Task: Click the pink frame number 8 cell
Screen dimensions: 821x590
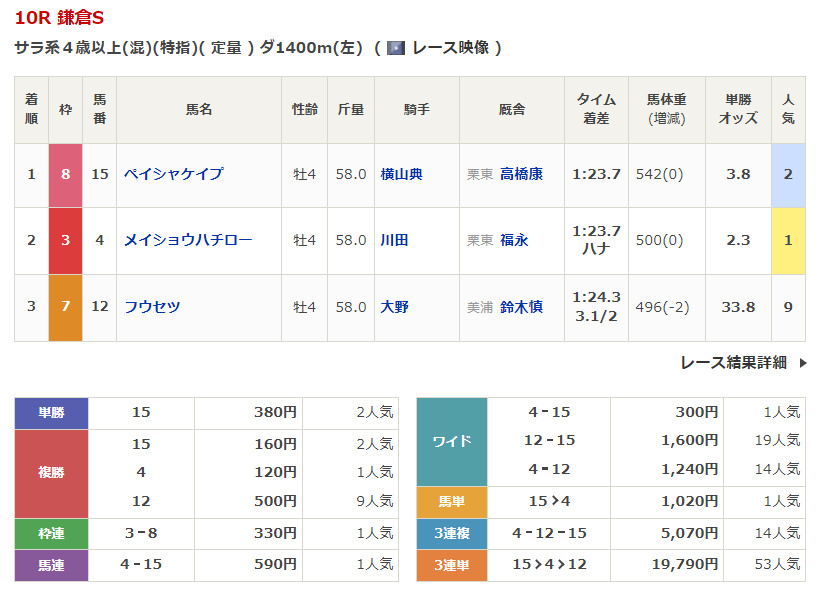Action: [65, 174]
